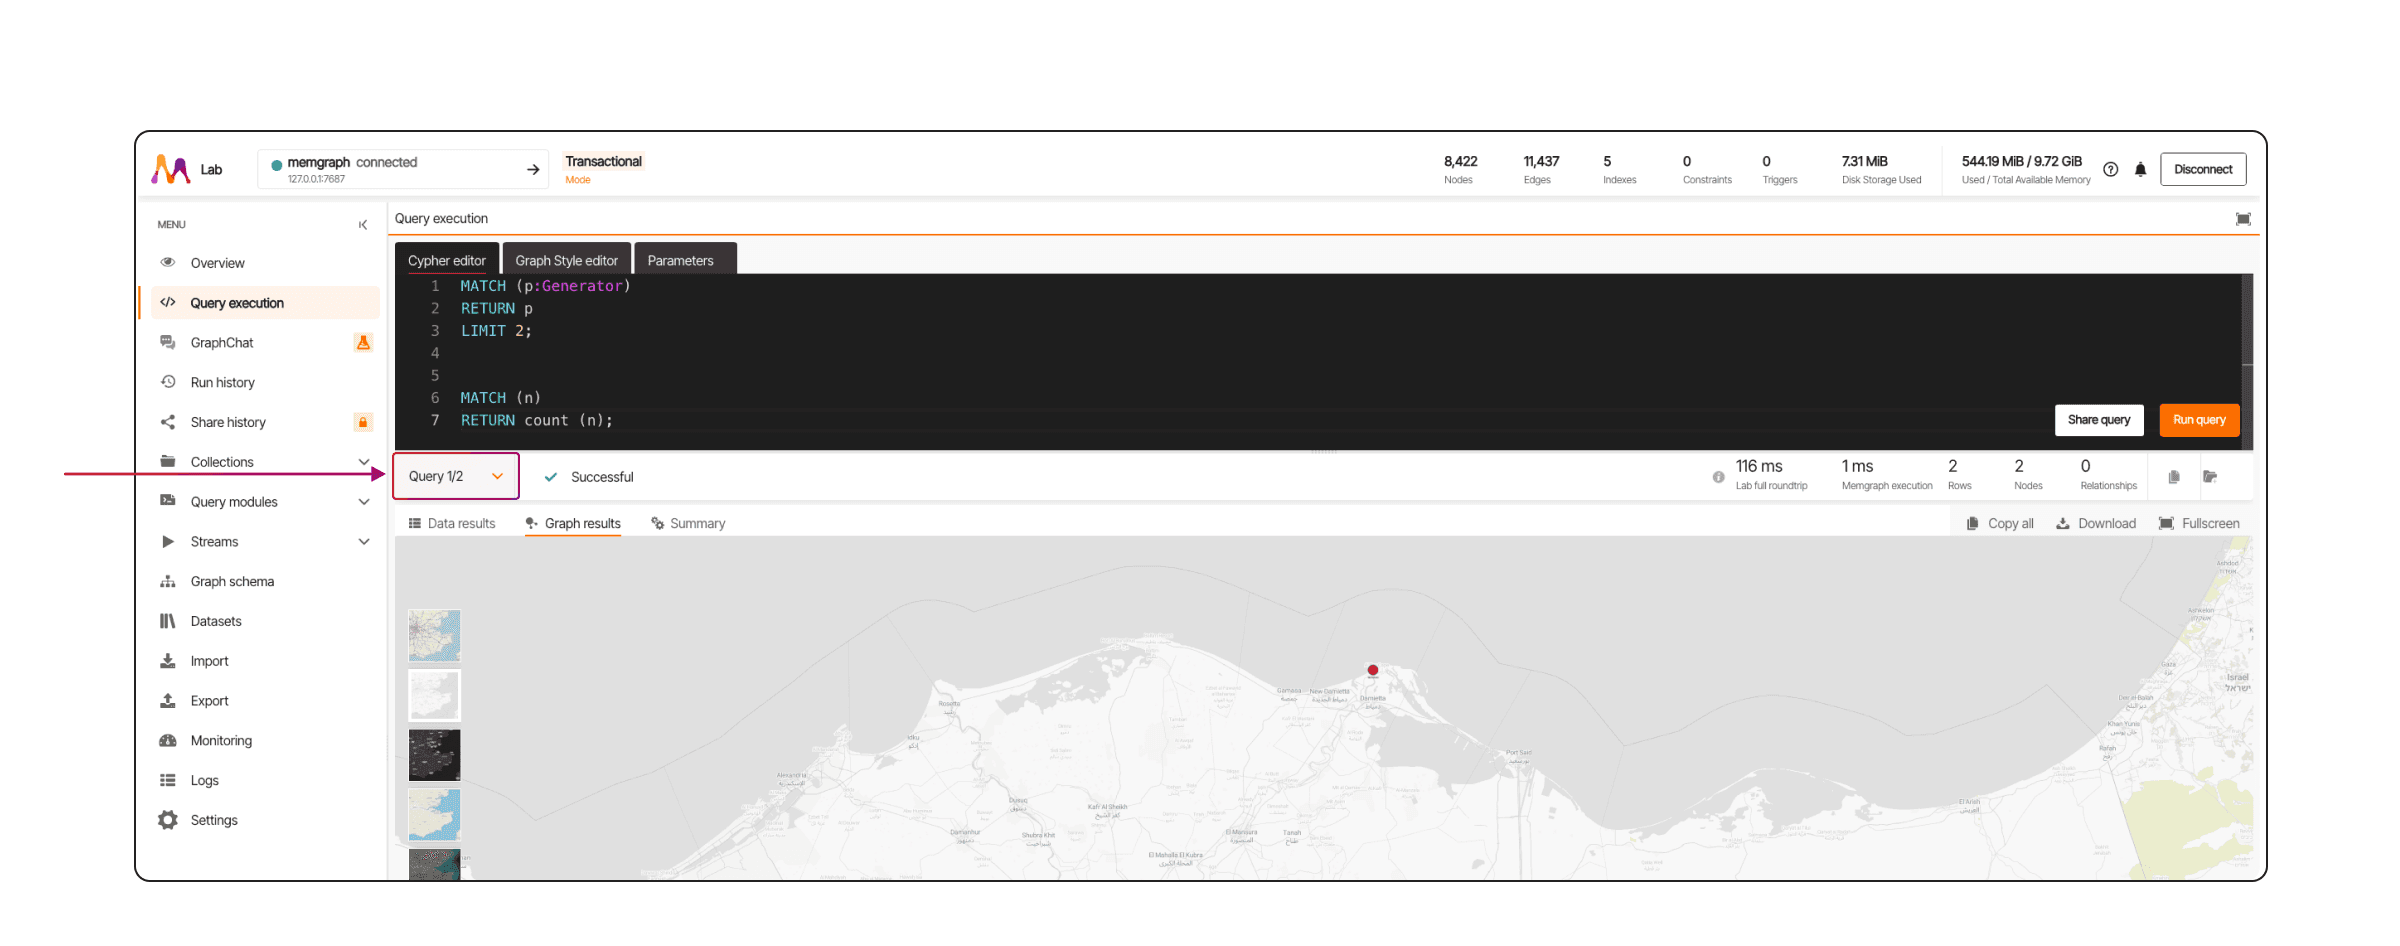Open Settings gear icon

(x=168, y=820)
